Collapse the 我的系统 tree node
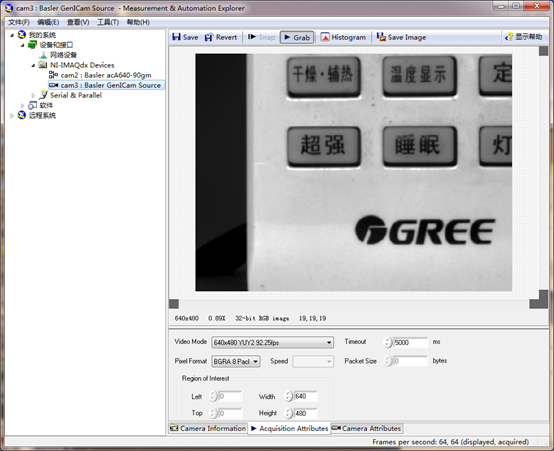This screenshot has height=451, width=554. click(12, 35)
